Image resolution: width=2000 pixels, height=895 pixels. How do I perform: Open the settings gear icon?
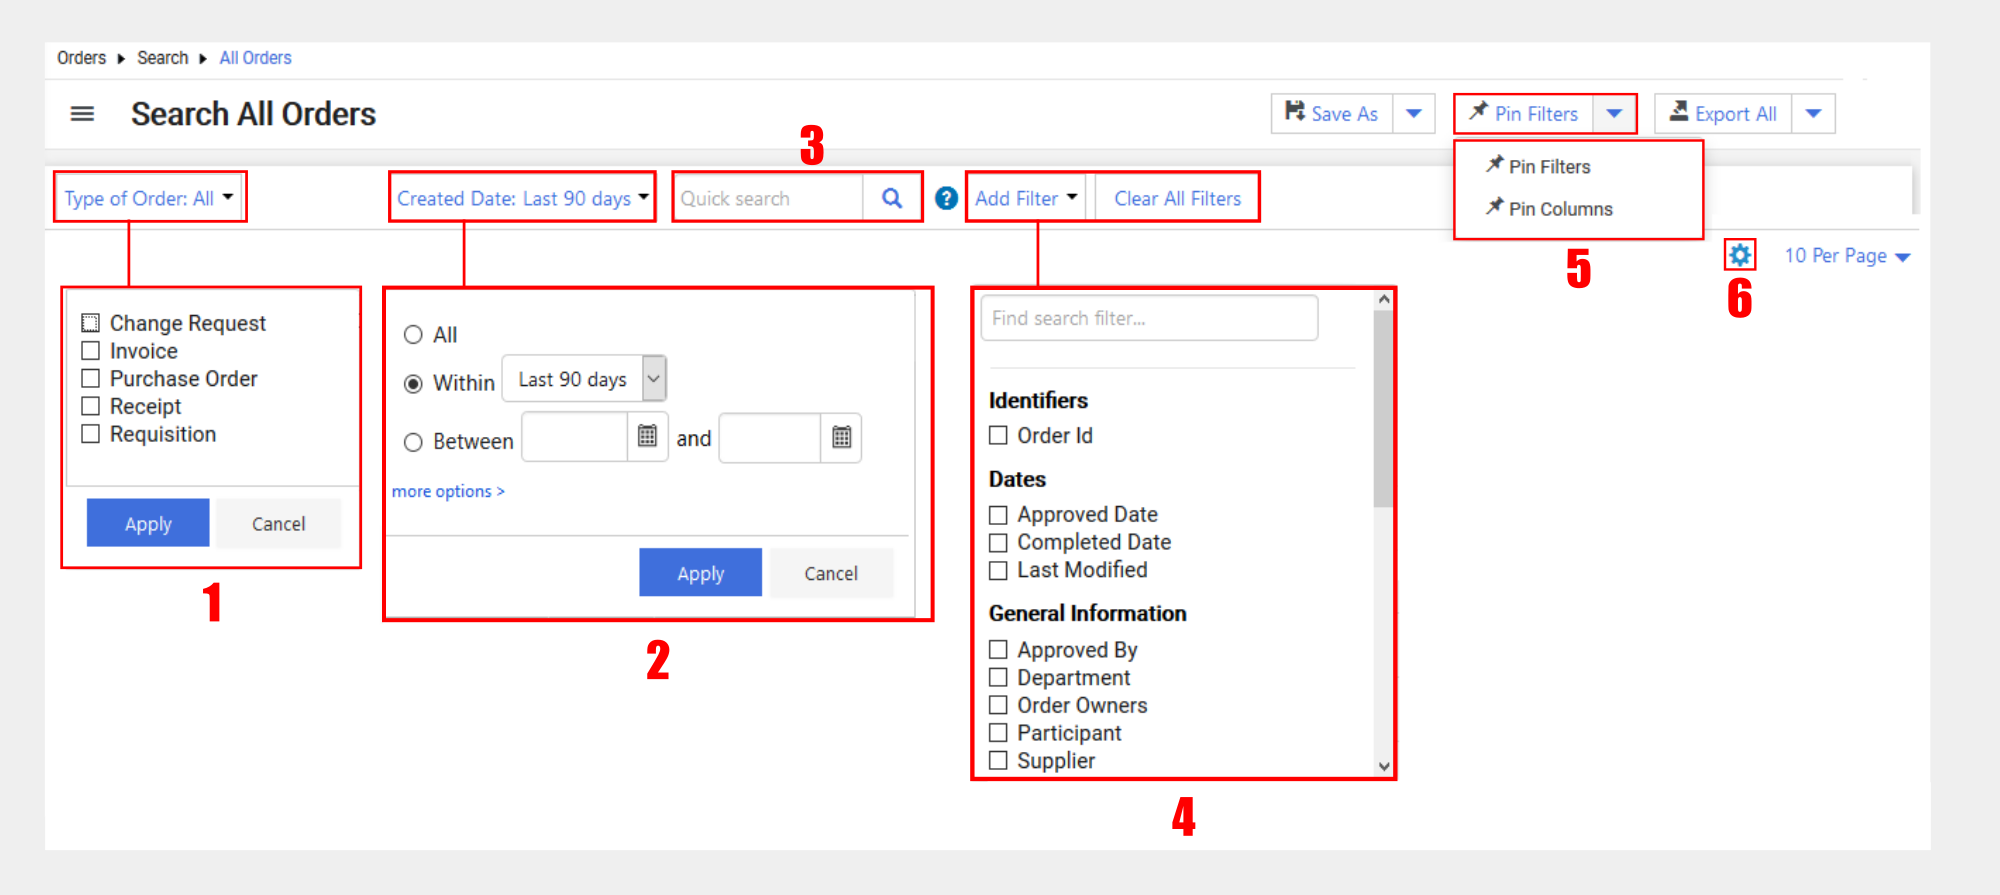coord(1740,255)
